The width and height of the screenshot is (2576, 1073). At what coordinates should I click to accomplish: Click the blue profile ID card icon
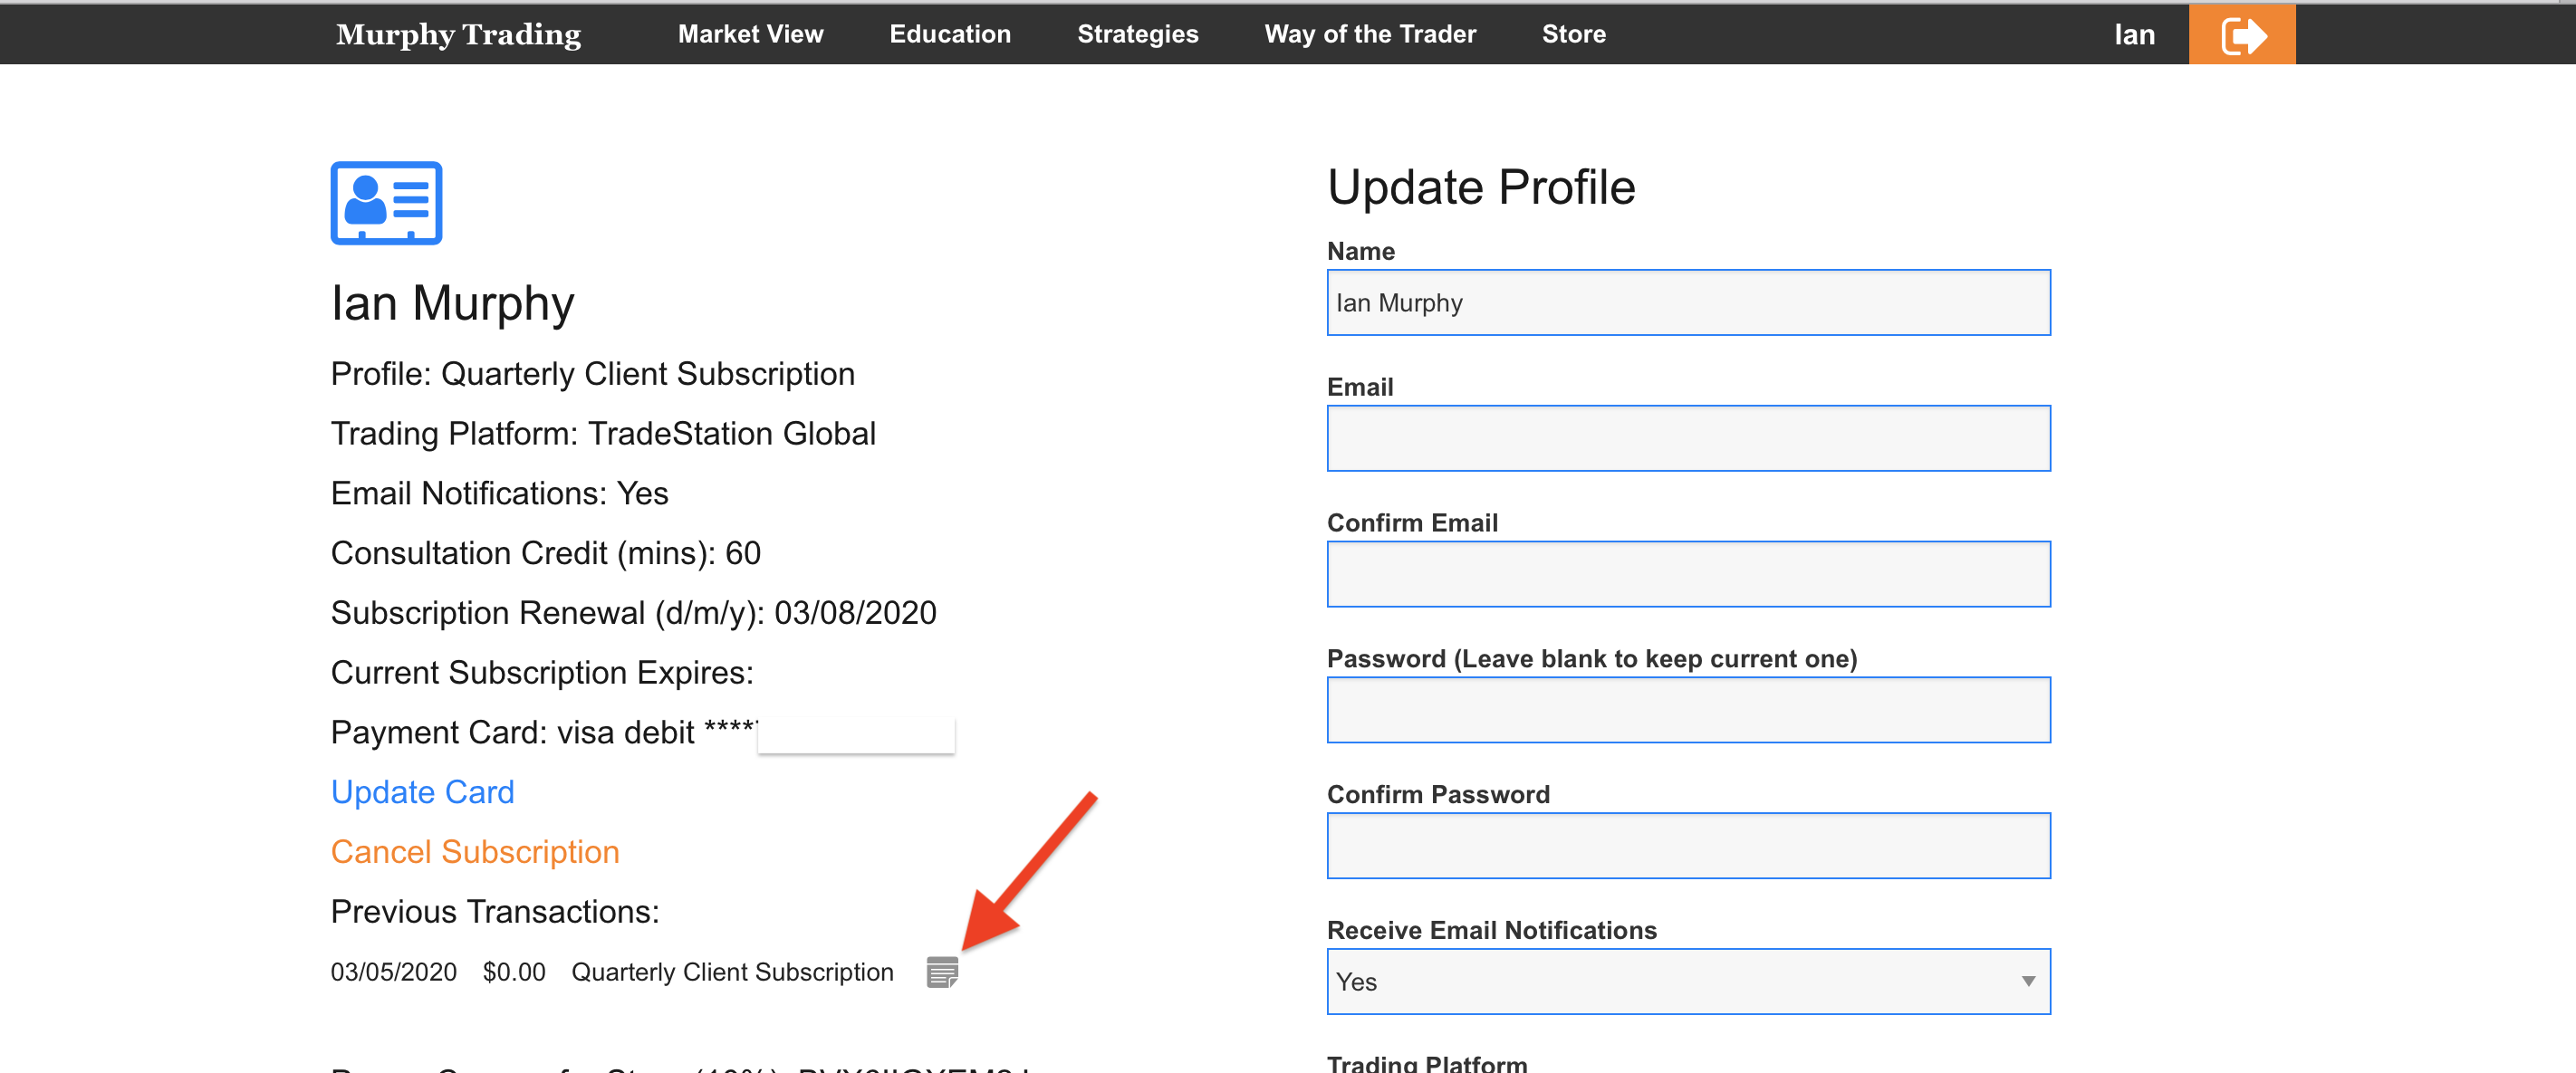386,203
